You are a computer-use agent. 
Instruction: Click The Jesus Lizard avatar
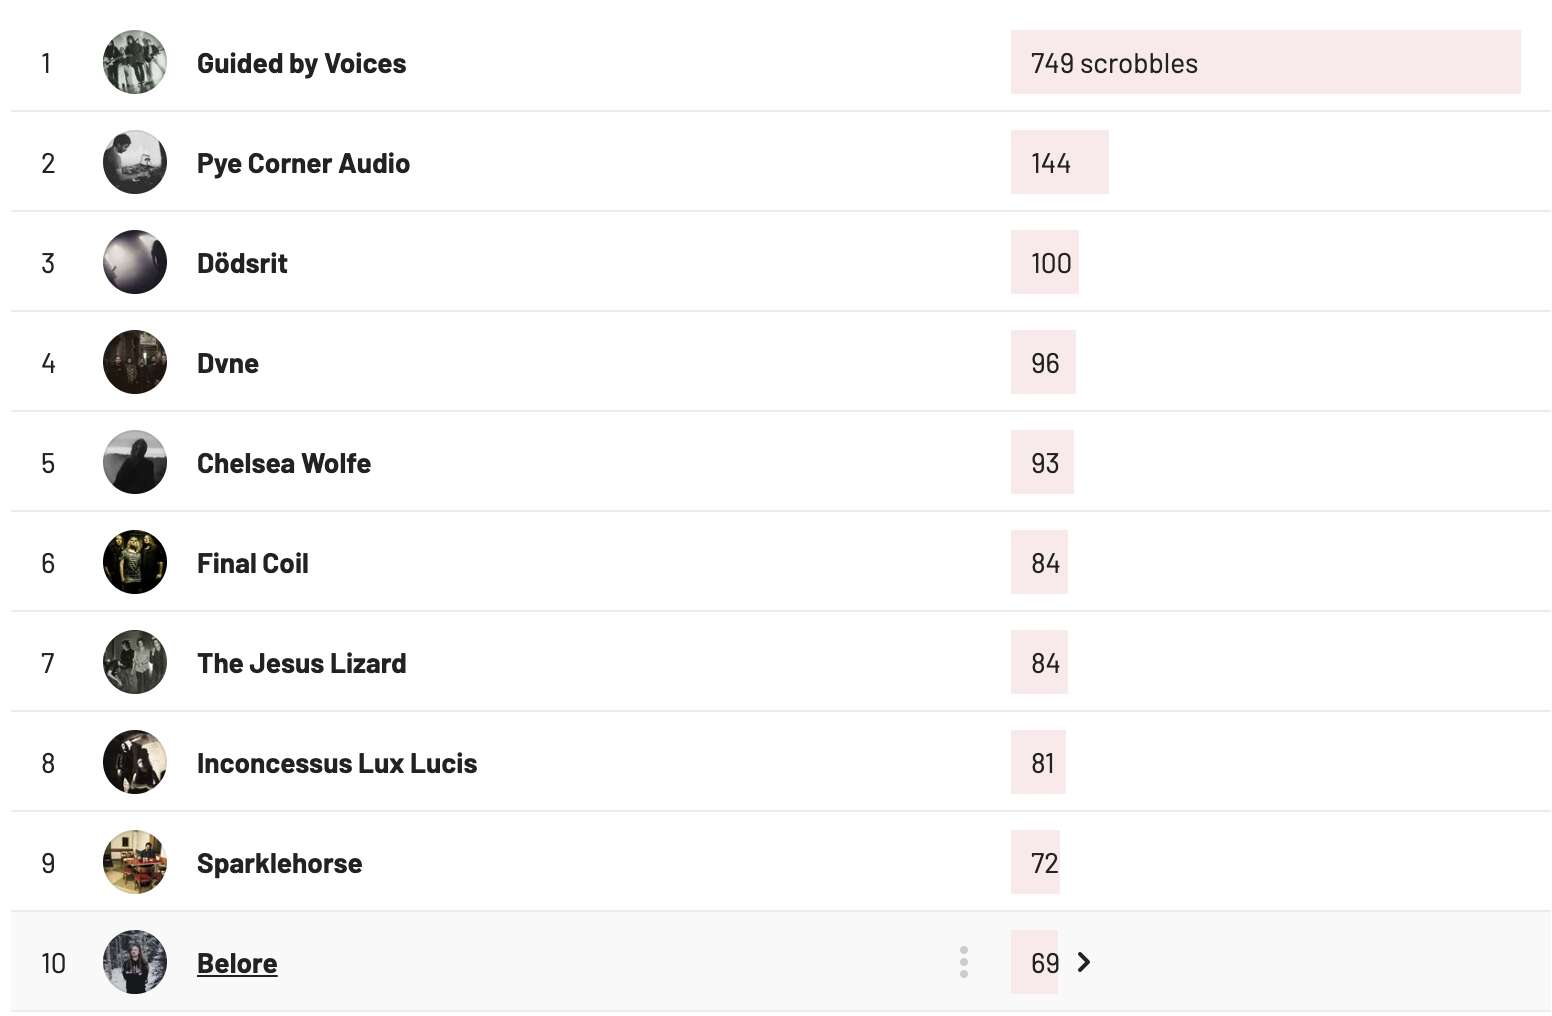click(x=135, y=662)
